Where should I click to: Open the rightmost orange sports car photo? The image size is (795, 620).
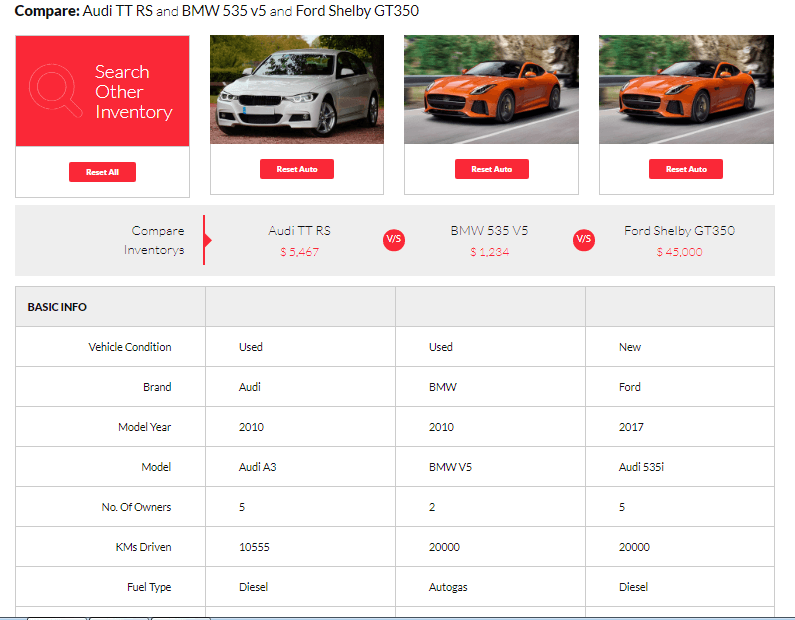coord(686,89)
